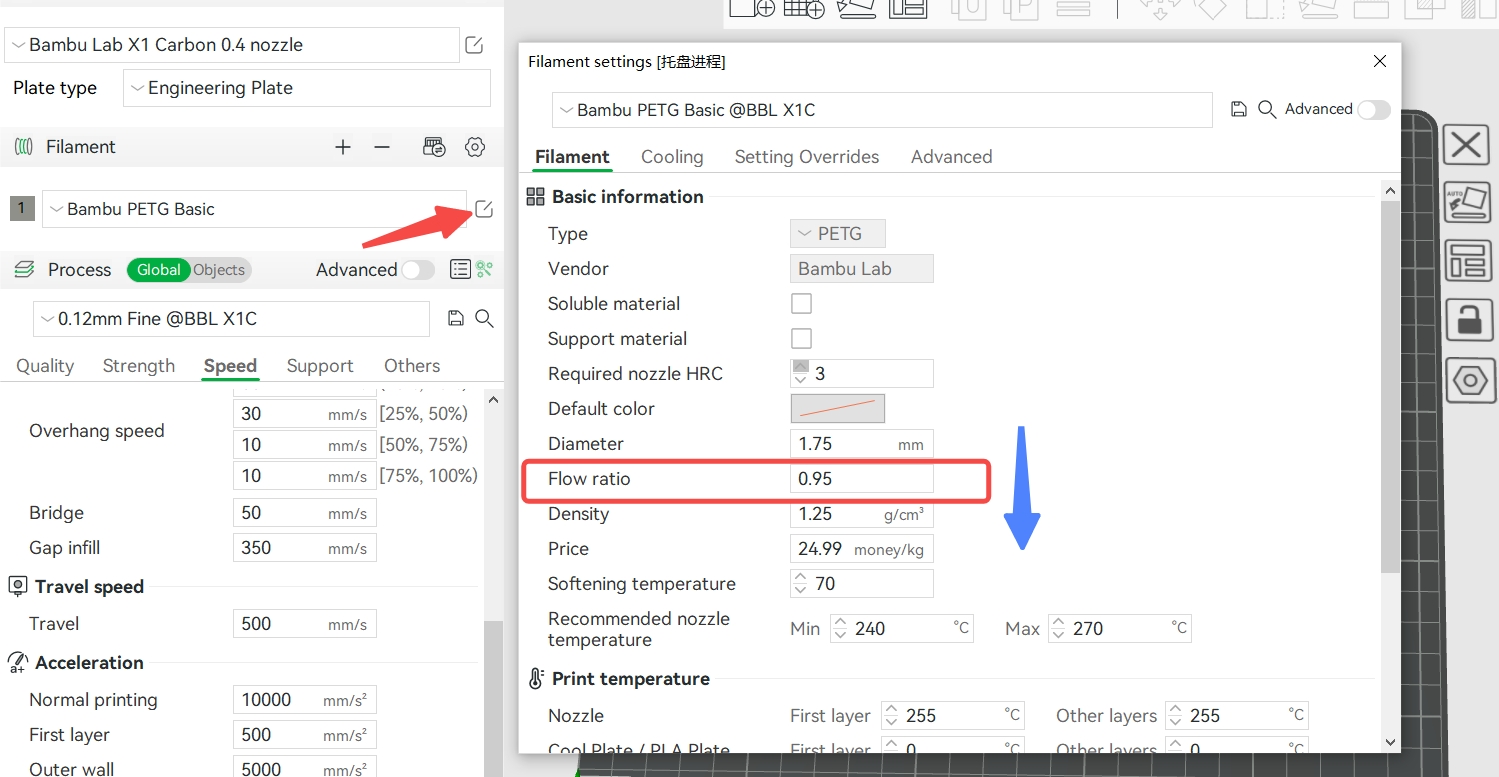Switch process scope to Objects

[219, 270]
